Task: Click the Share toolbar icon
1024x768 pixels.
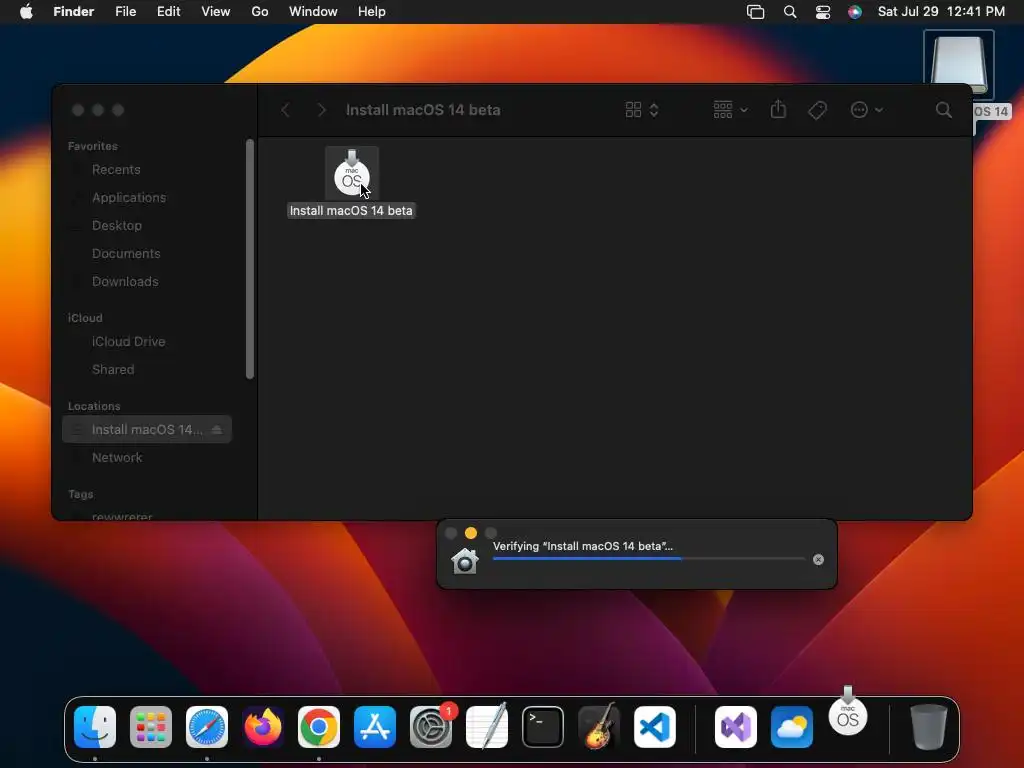Action: click(x=778, y=110)
